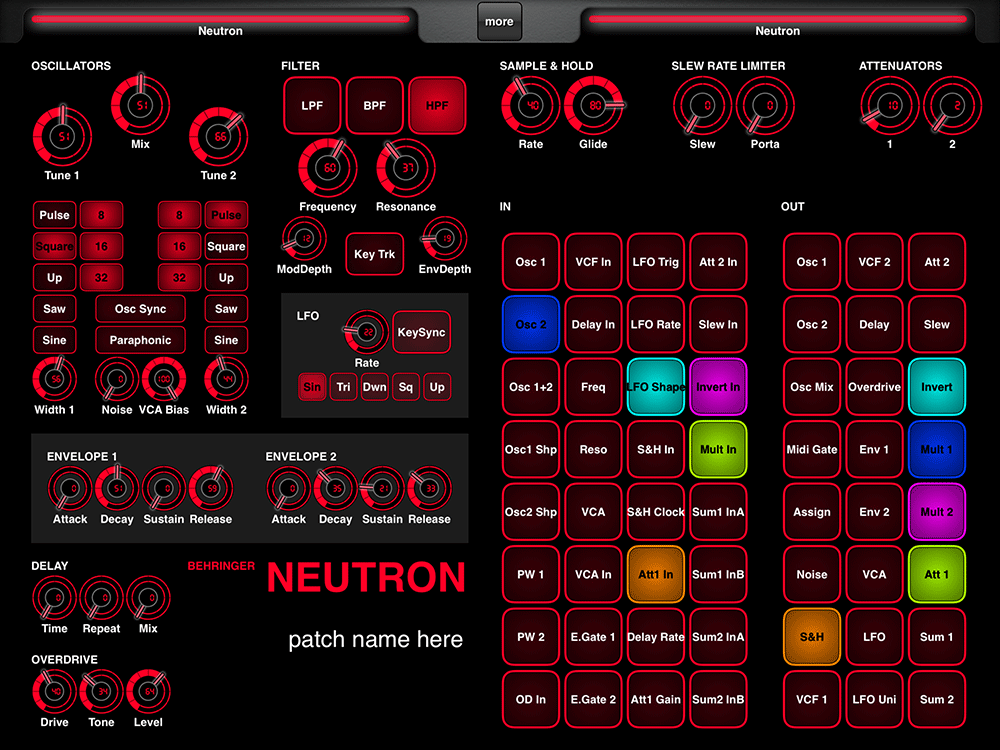Screen dimensions: 1000x750
Task: Toggle the Paraphonic mode button
Action: (140, 340)
